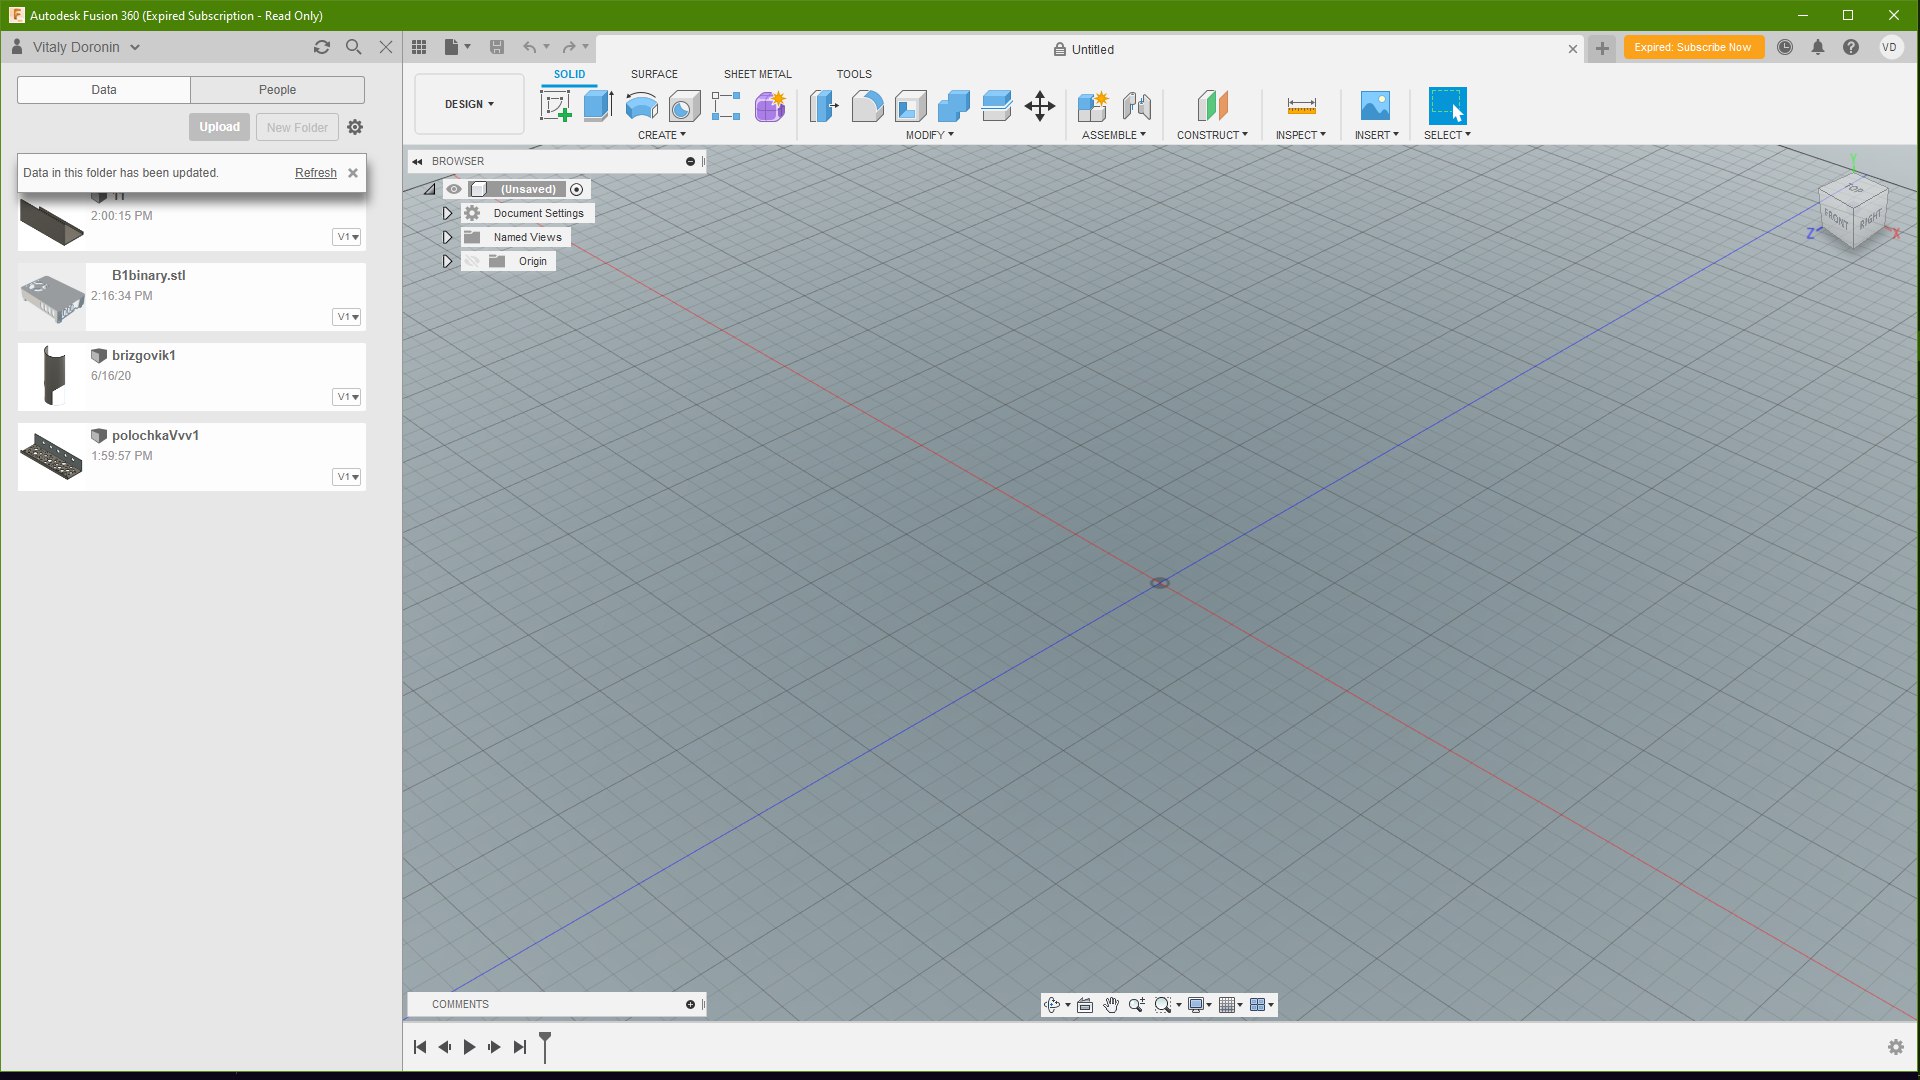This screenshot has width=1920, height=1080.
Task: Switch to the Data tab
Action: click(x=104, y=90)
